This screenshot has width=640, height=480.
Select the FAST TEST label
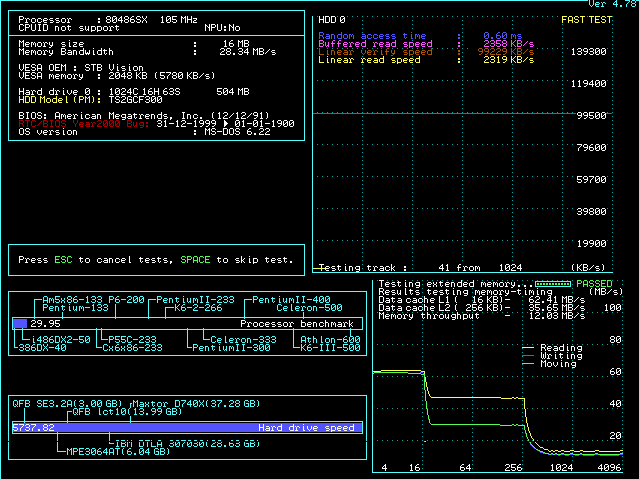click(588, 19)
